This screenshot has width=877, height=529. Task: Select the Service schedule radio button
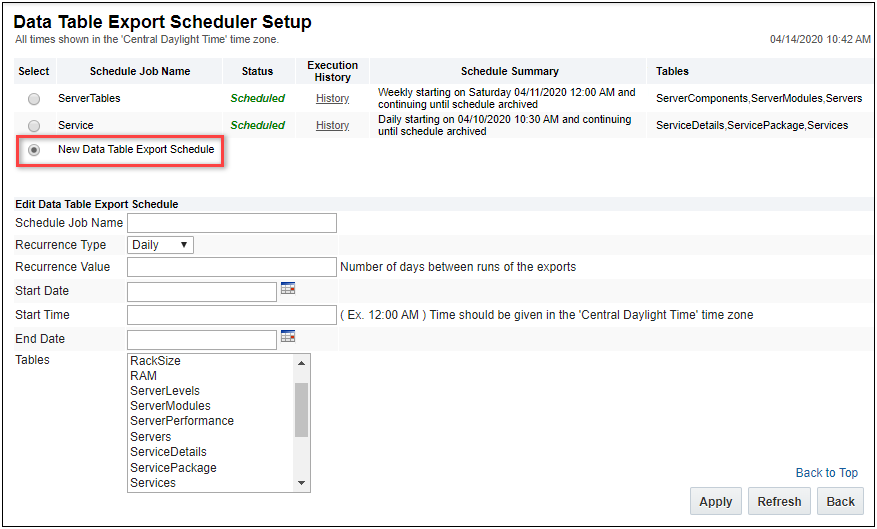pos(35,126)
